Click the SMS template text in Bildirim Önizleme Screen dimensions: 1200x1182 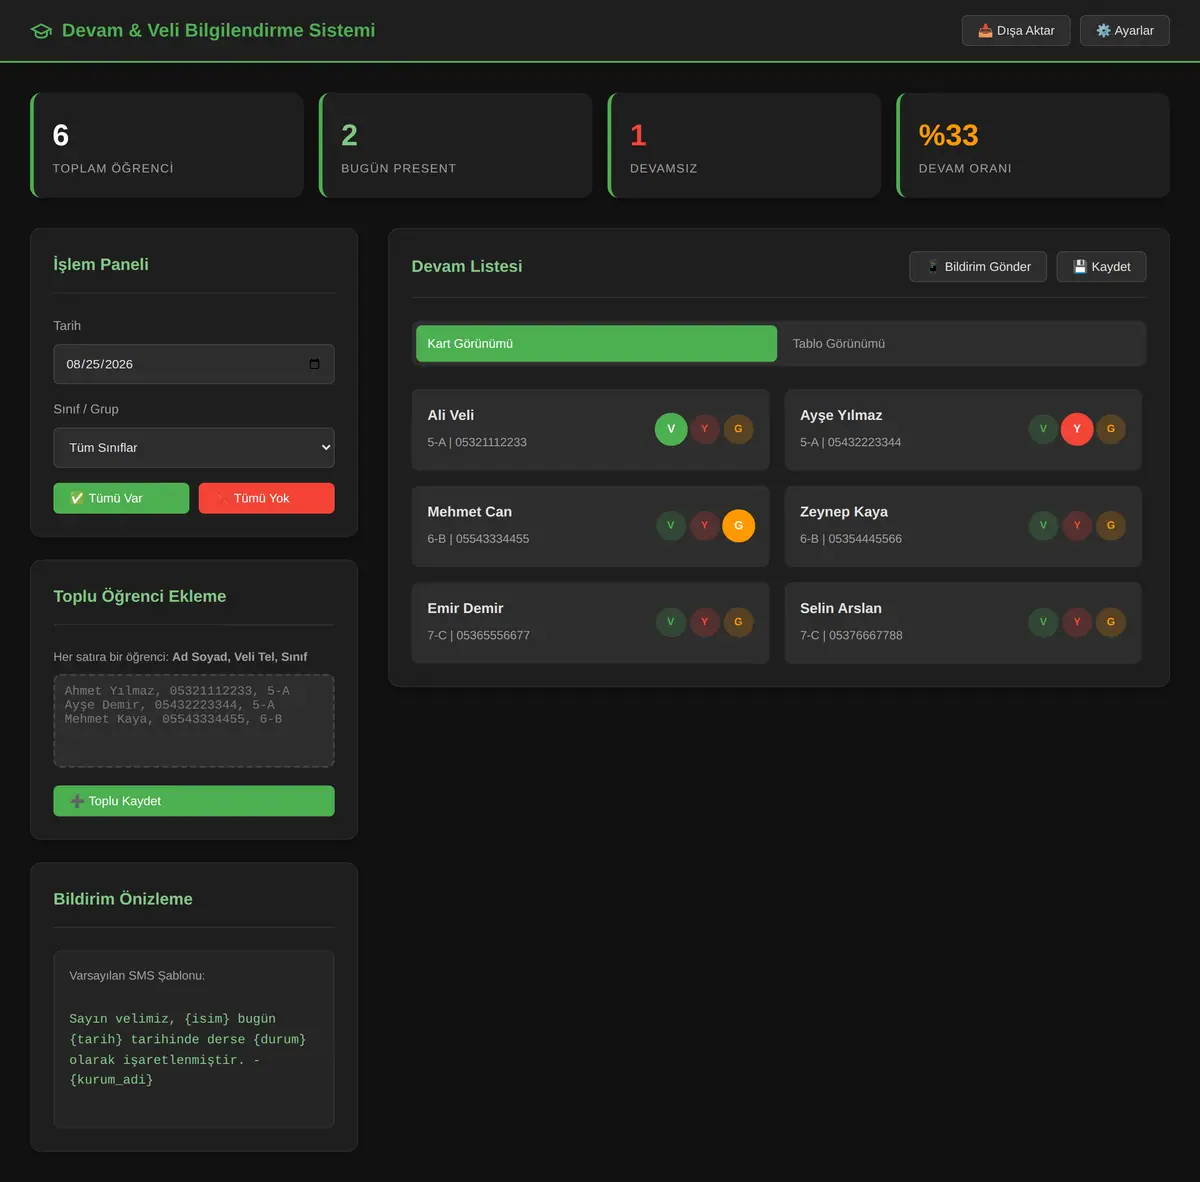188,1049
